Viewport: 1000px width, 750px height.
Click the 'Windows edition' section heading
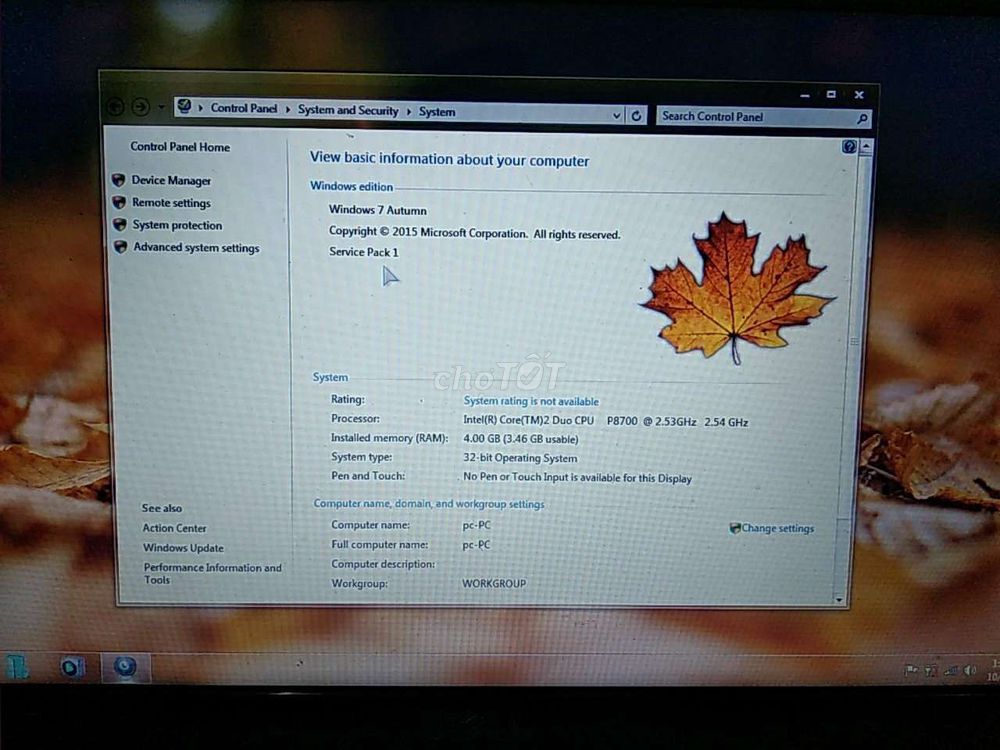pyautogui.click(x=351, y=186)
